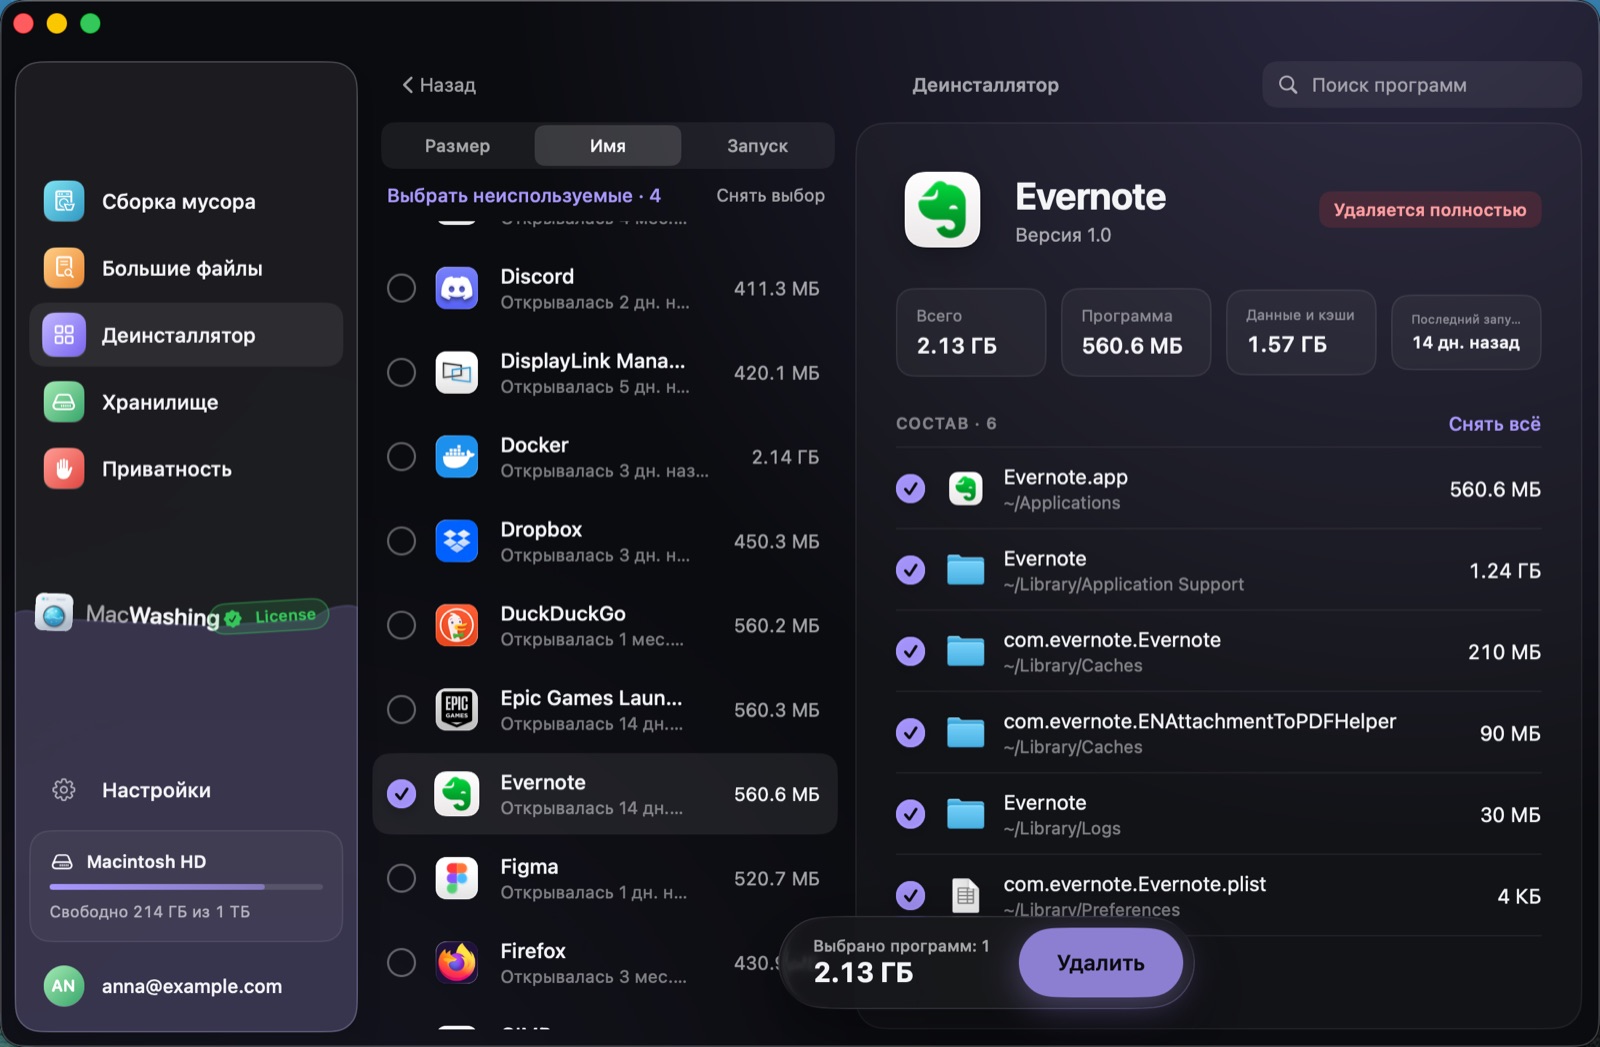Open the Большие файлы sidebar icon
1600x1047 pixels.
(64, 268)
